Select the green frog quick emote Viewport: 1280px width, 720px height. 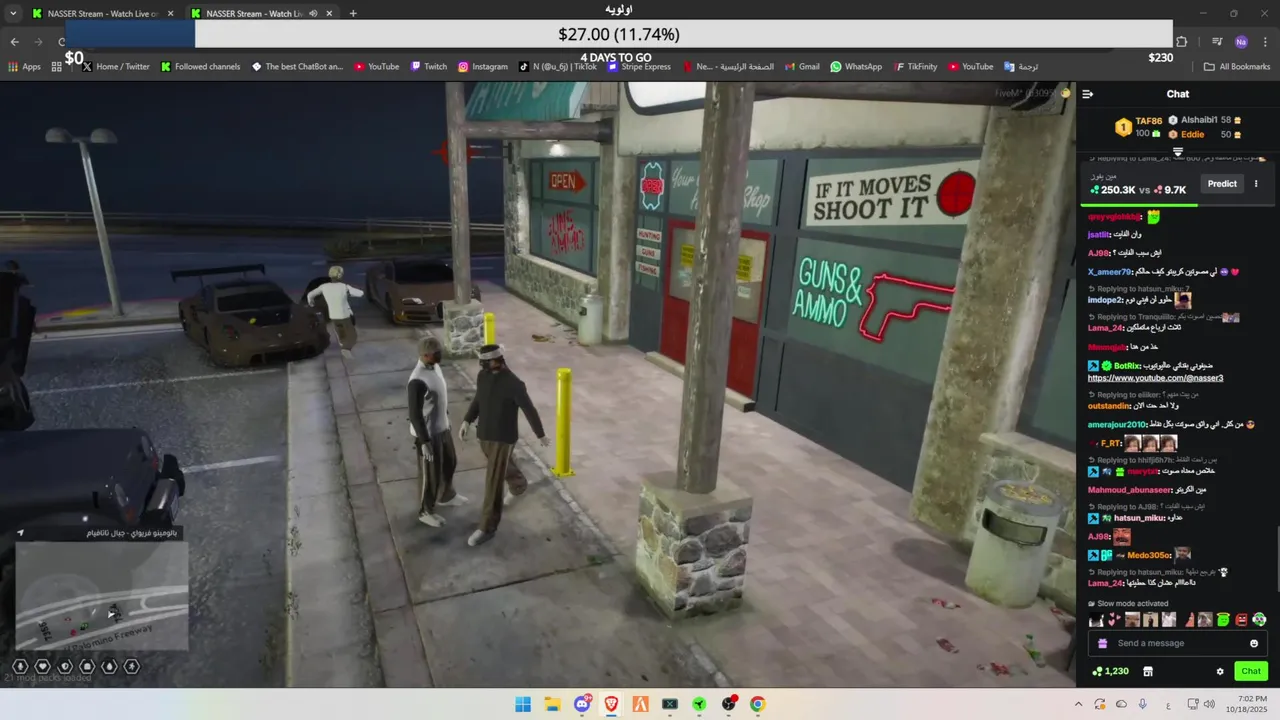click(x=1223, y=620)
